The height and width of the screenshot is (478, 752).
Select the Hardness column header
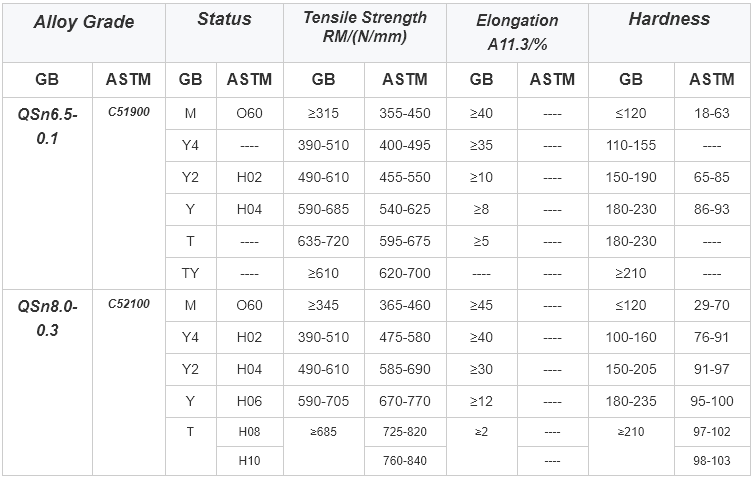tap(669, 33)
